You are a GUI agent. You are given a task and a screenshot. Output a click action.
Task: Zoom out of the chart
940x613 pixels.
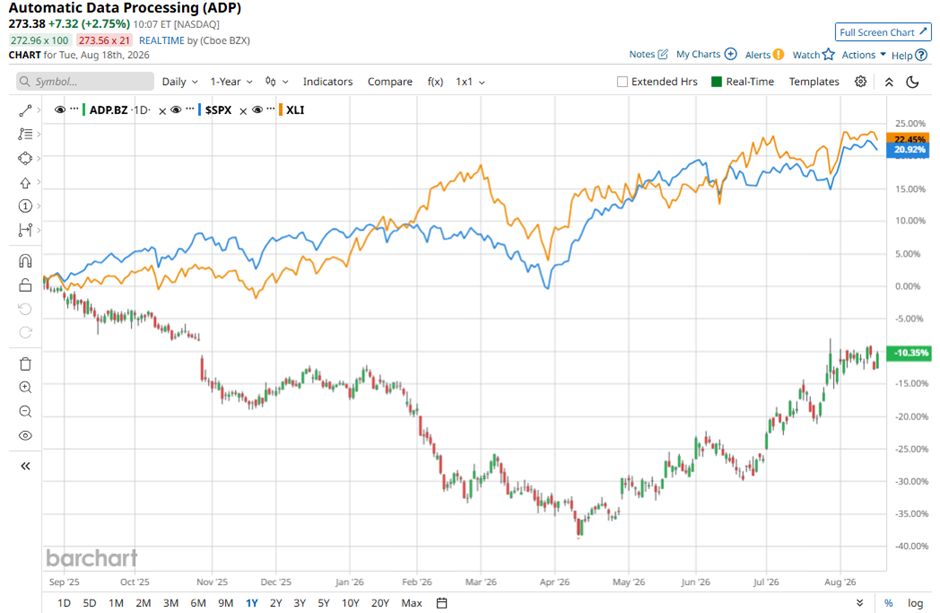tap(25, 412)
